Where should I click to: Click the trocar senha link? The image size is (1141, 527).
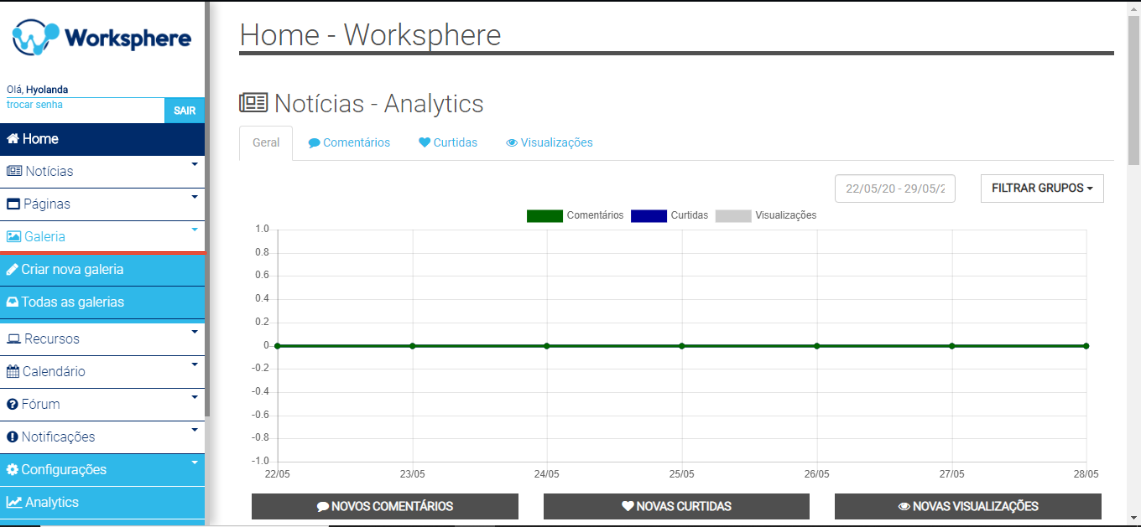[x=34, y=105]
